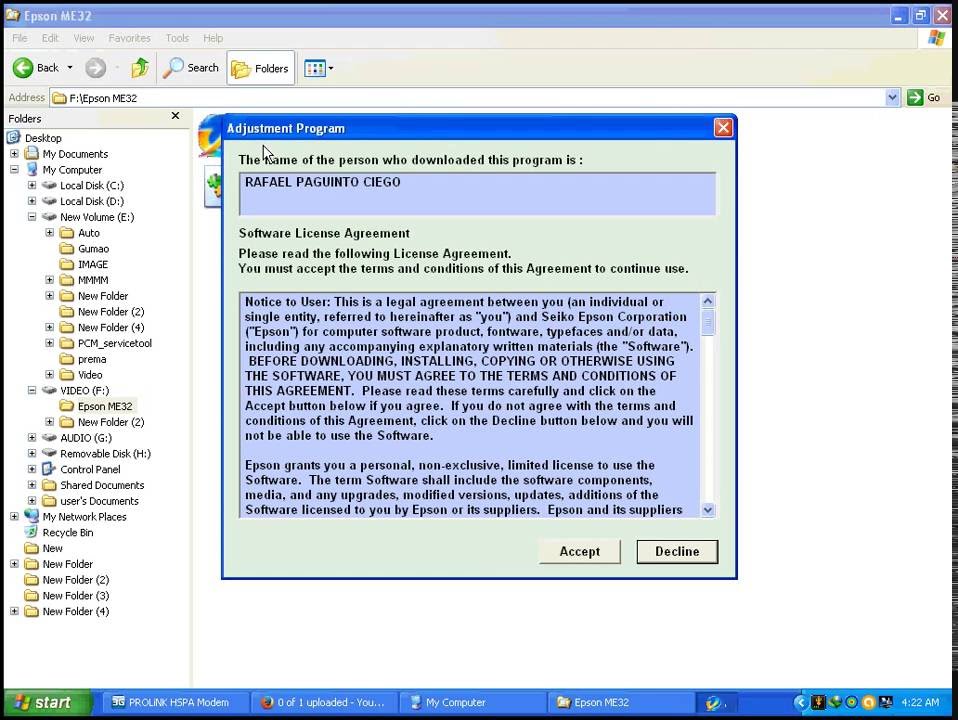Switch to Firefox upload taskbar item
The height and width of the screenshot is (720, 958).
pyautogui.click(x=324, y=702)
